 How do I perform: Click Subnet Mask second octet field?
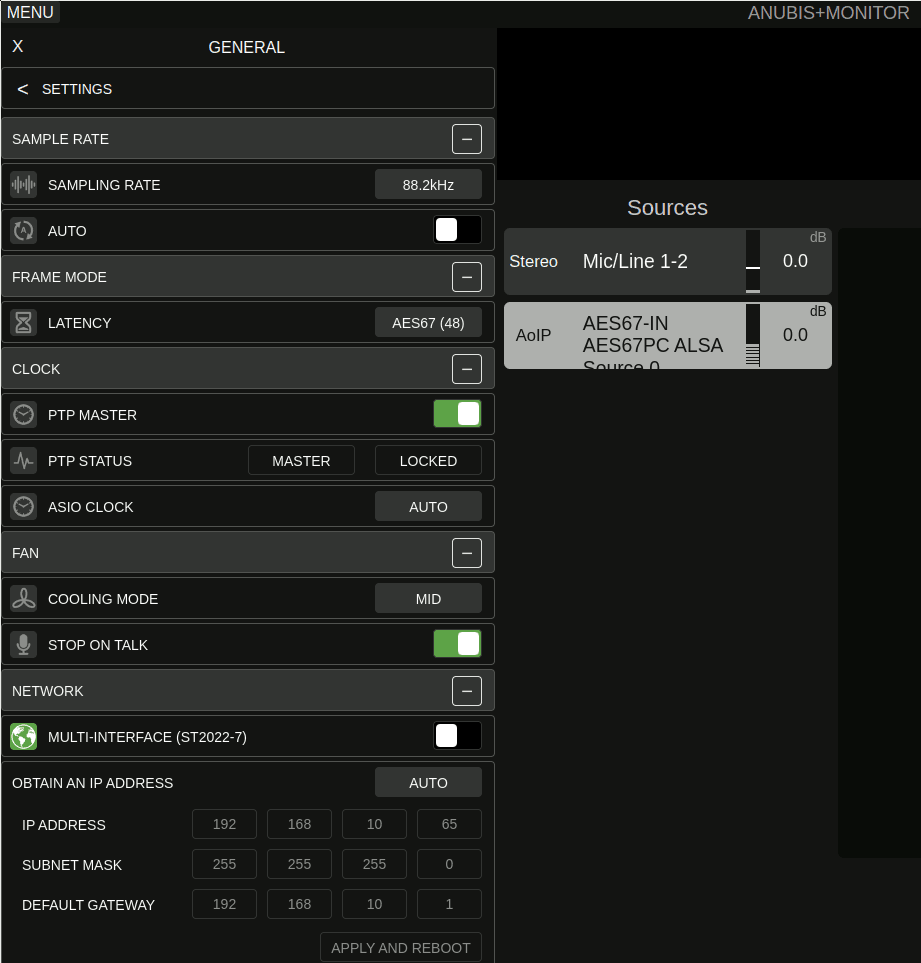tap(299, 864)
